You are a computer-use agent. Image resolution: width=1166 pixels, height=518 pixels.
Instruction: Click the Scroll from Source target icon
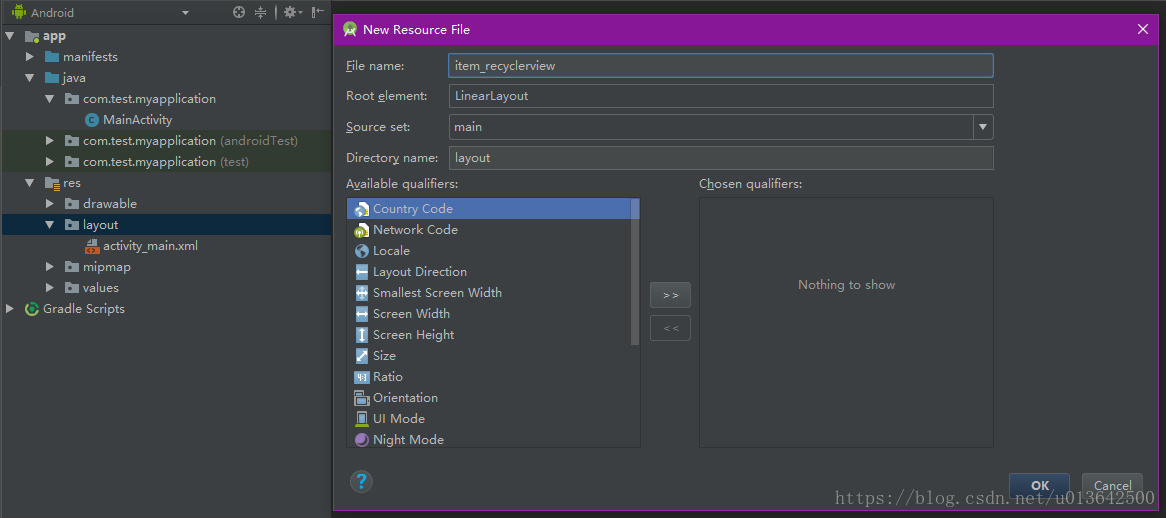pos(239,12)
